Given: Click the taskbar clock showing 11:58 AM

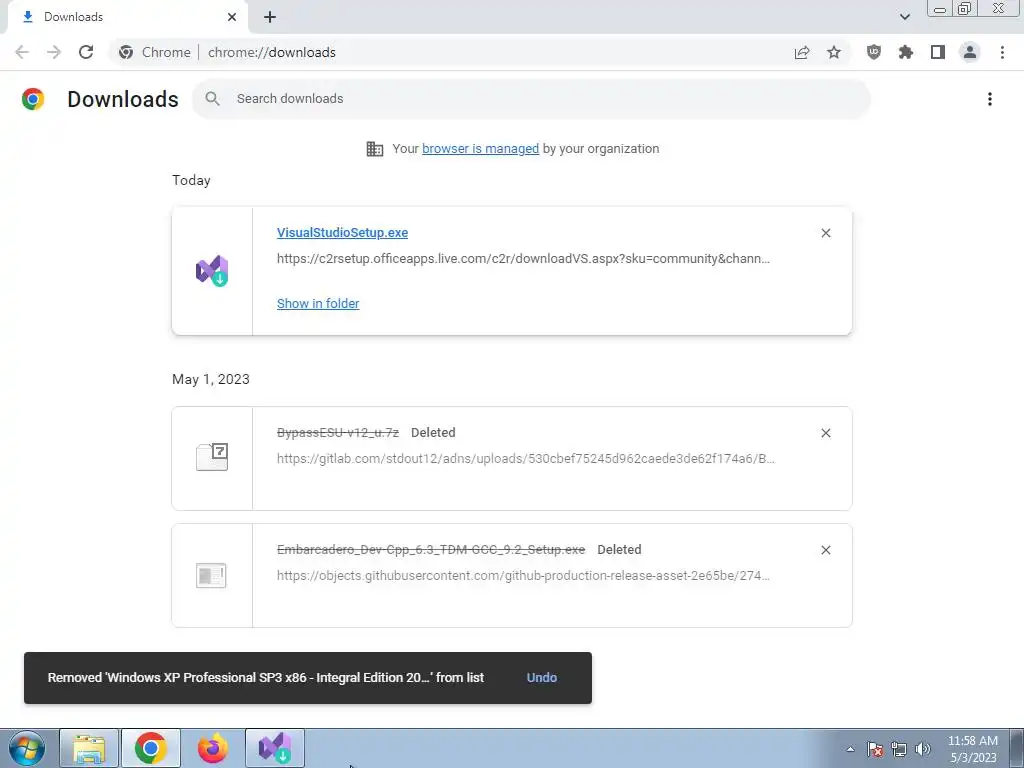Looking at the screenshot, I should coord(973,748).
